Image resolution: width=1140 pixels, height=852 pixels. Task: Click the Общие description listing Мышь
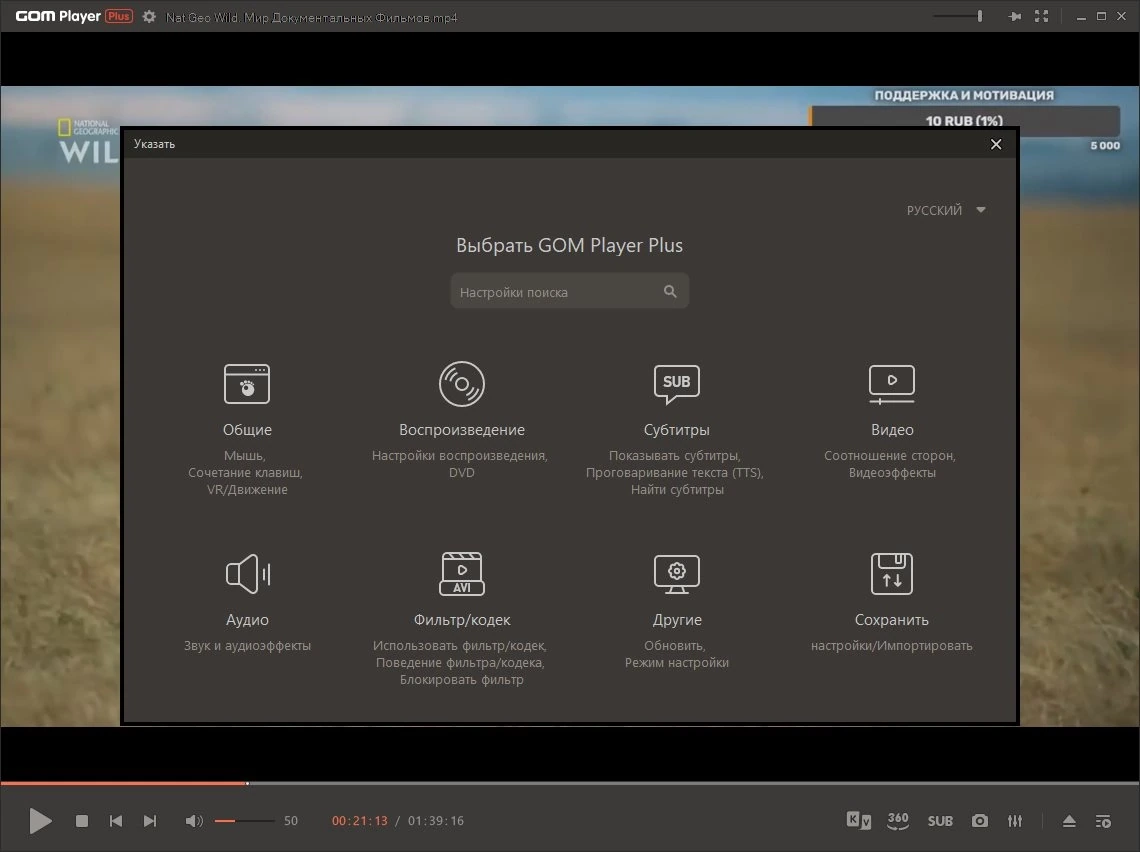click(x=246, y=473)
